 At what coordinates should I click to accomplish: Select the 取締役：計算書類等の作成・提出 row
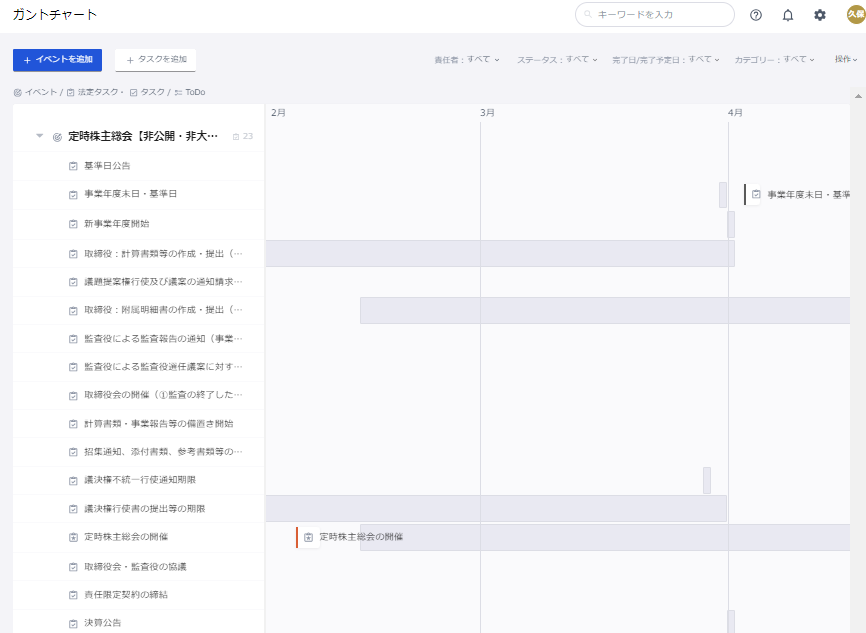pos(139,254)
